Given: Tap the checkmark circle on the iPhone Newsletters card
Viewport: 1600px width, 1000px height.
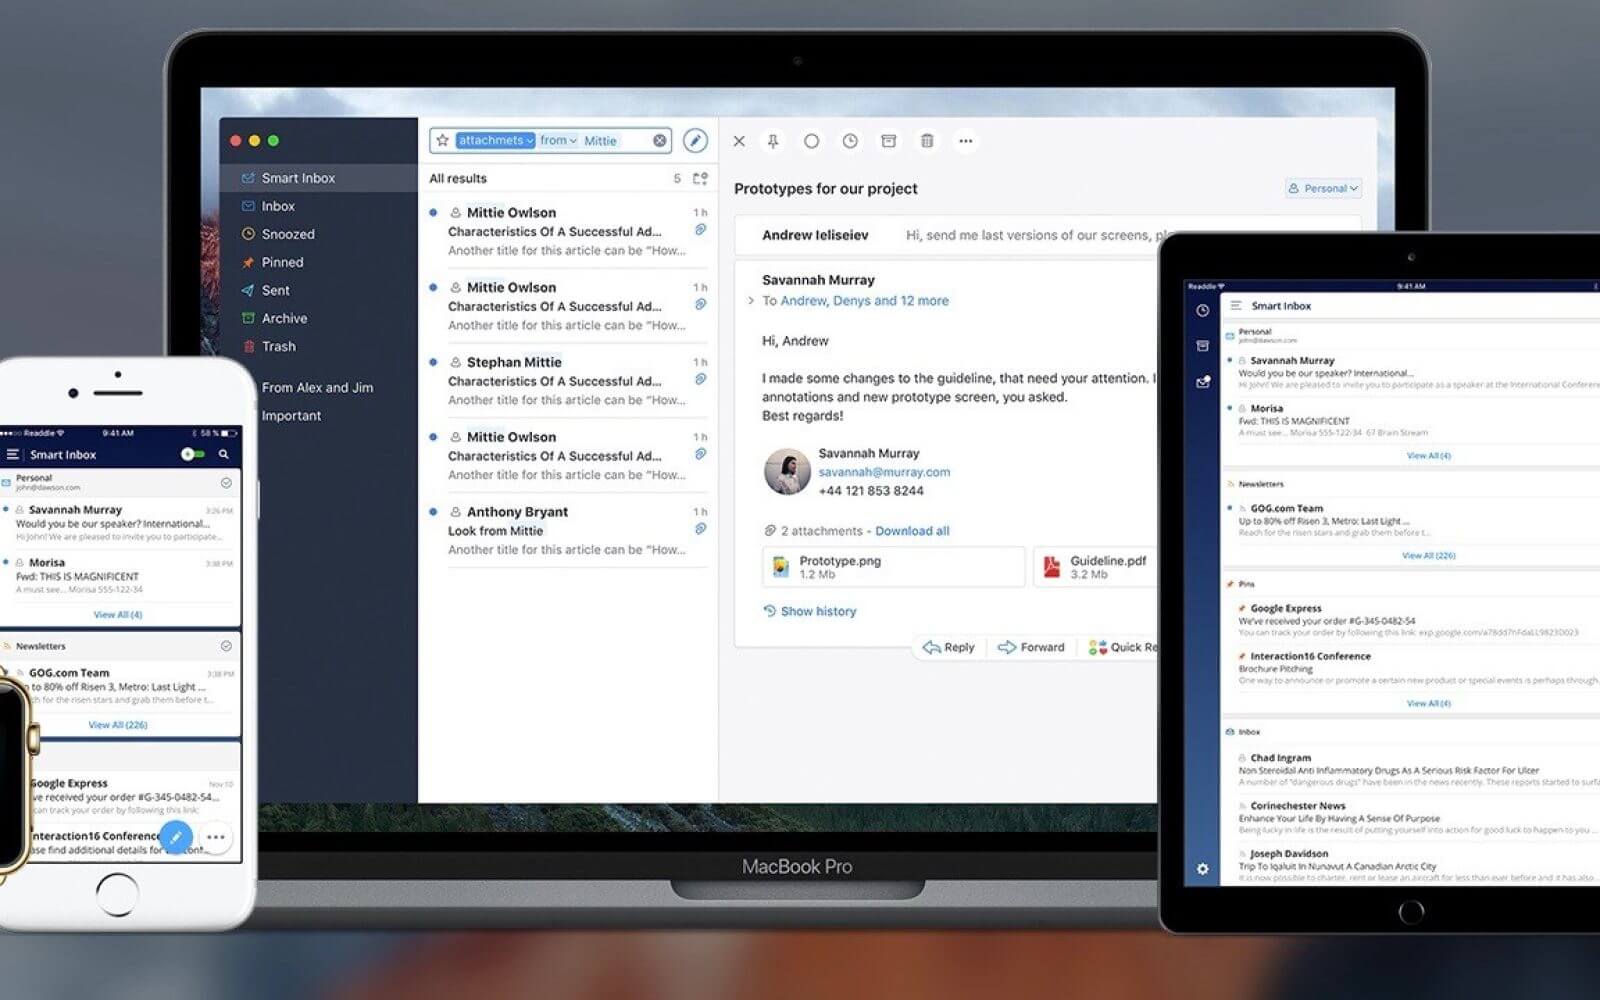Looking at the screenshot, I should click(226, 646).
